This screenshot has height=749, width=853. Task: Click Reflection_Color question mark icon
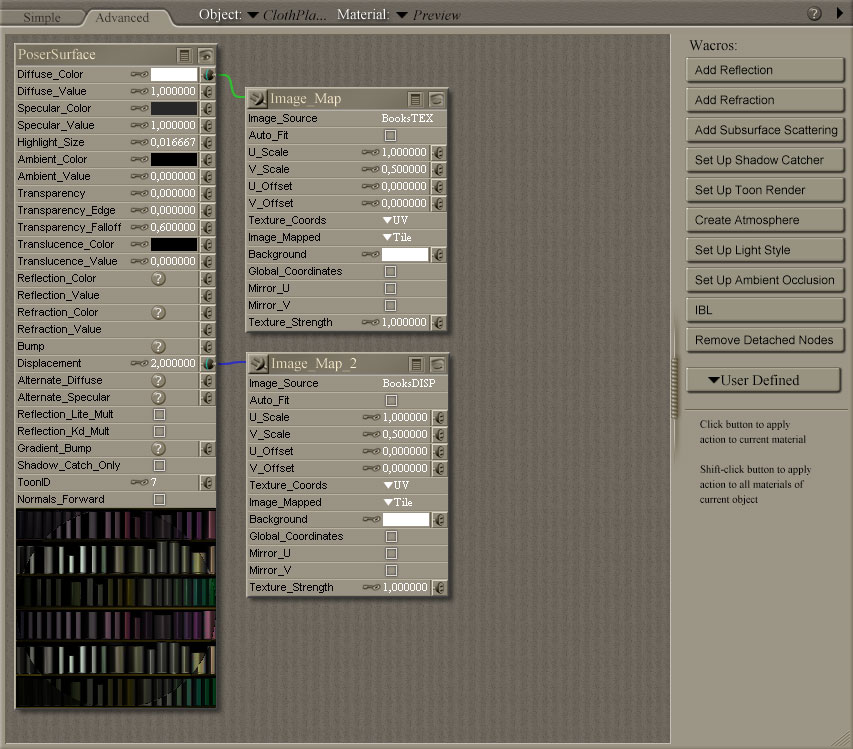158,278
